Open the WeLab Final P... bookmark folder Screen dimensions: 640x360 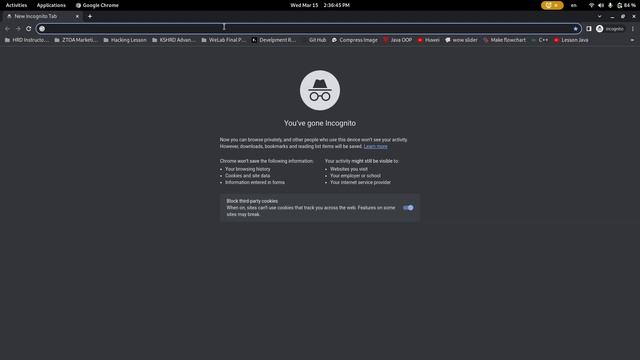point(223,40)
